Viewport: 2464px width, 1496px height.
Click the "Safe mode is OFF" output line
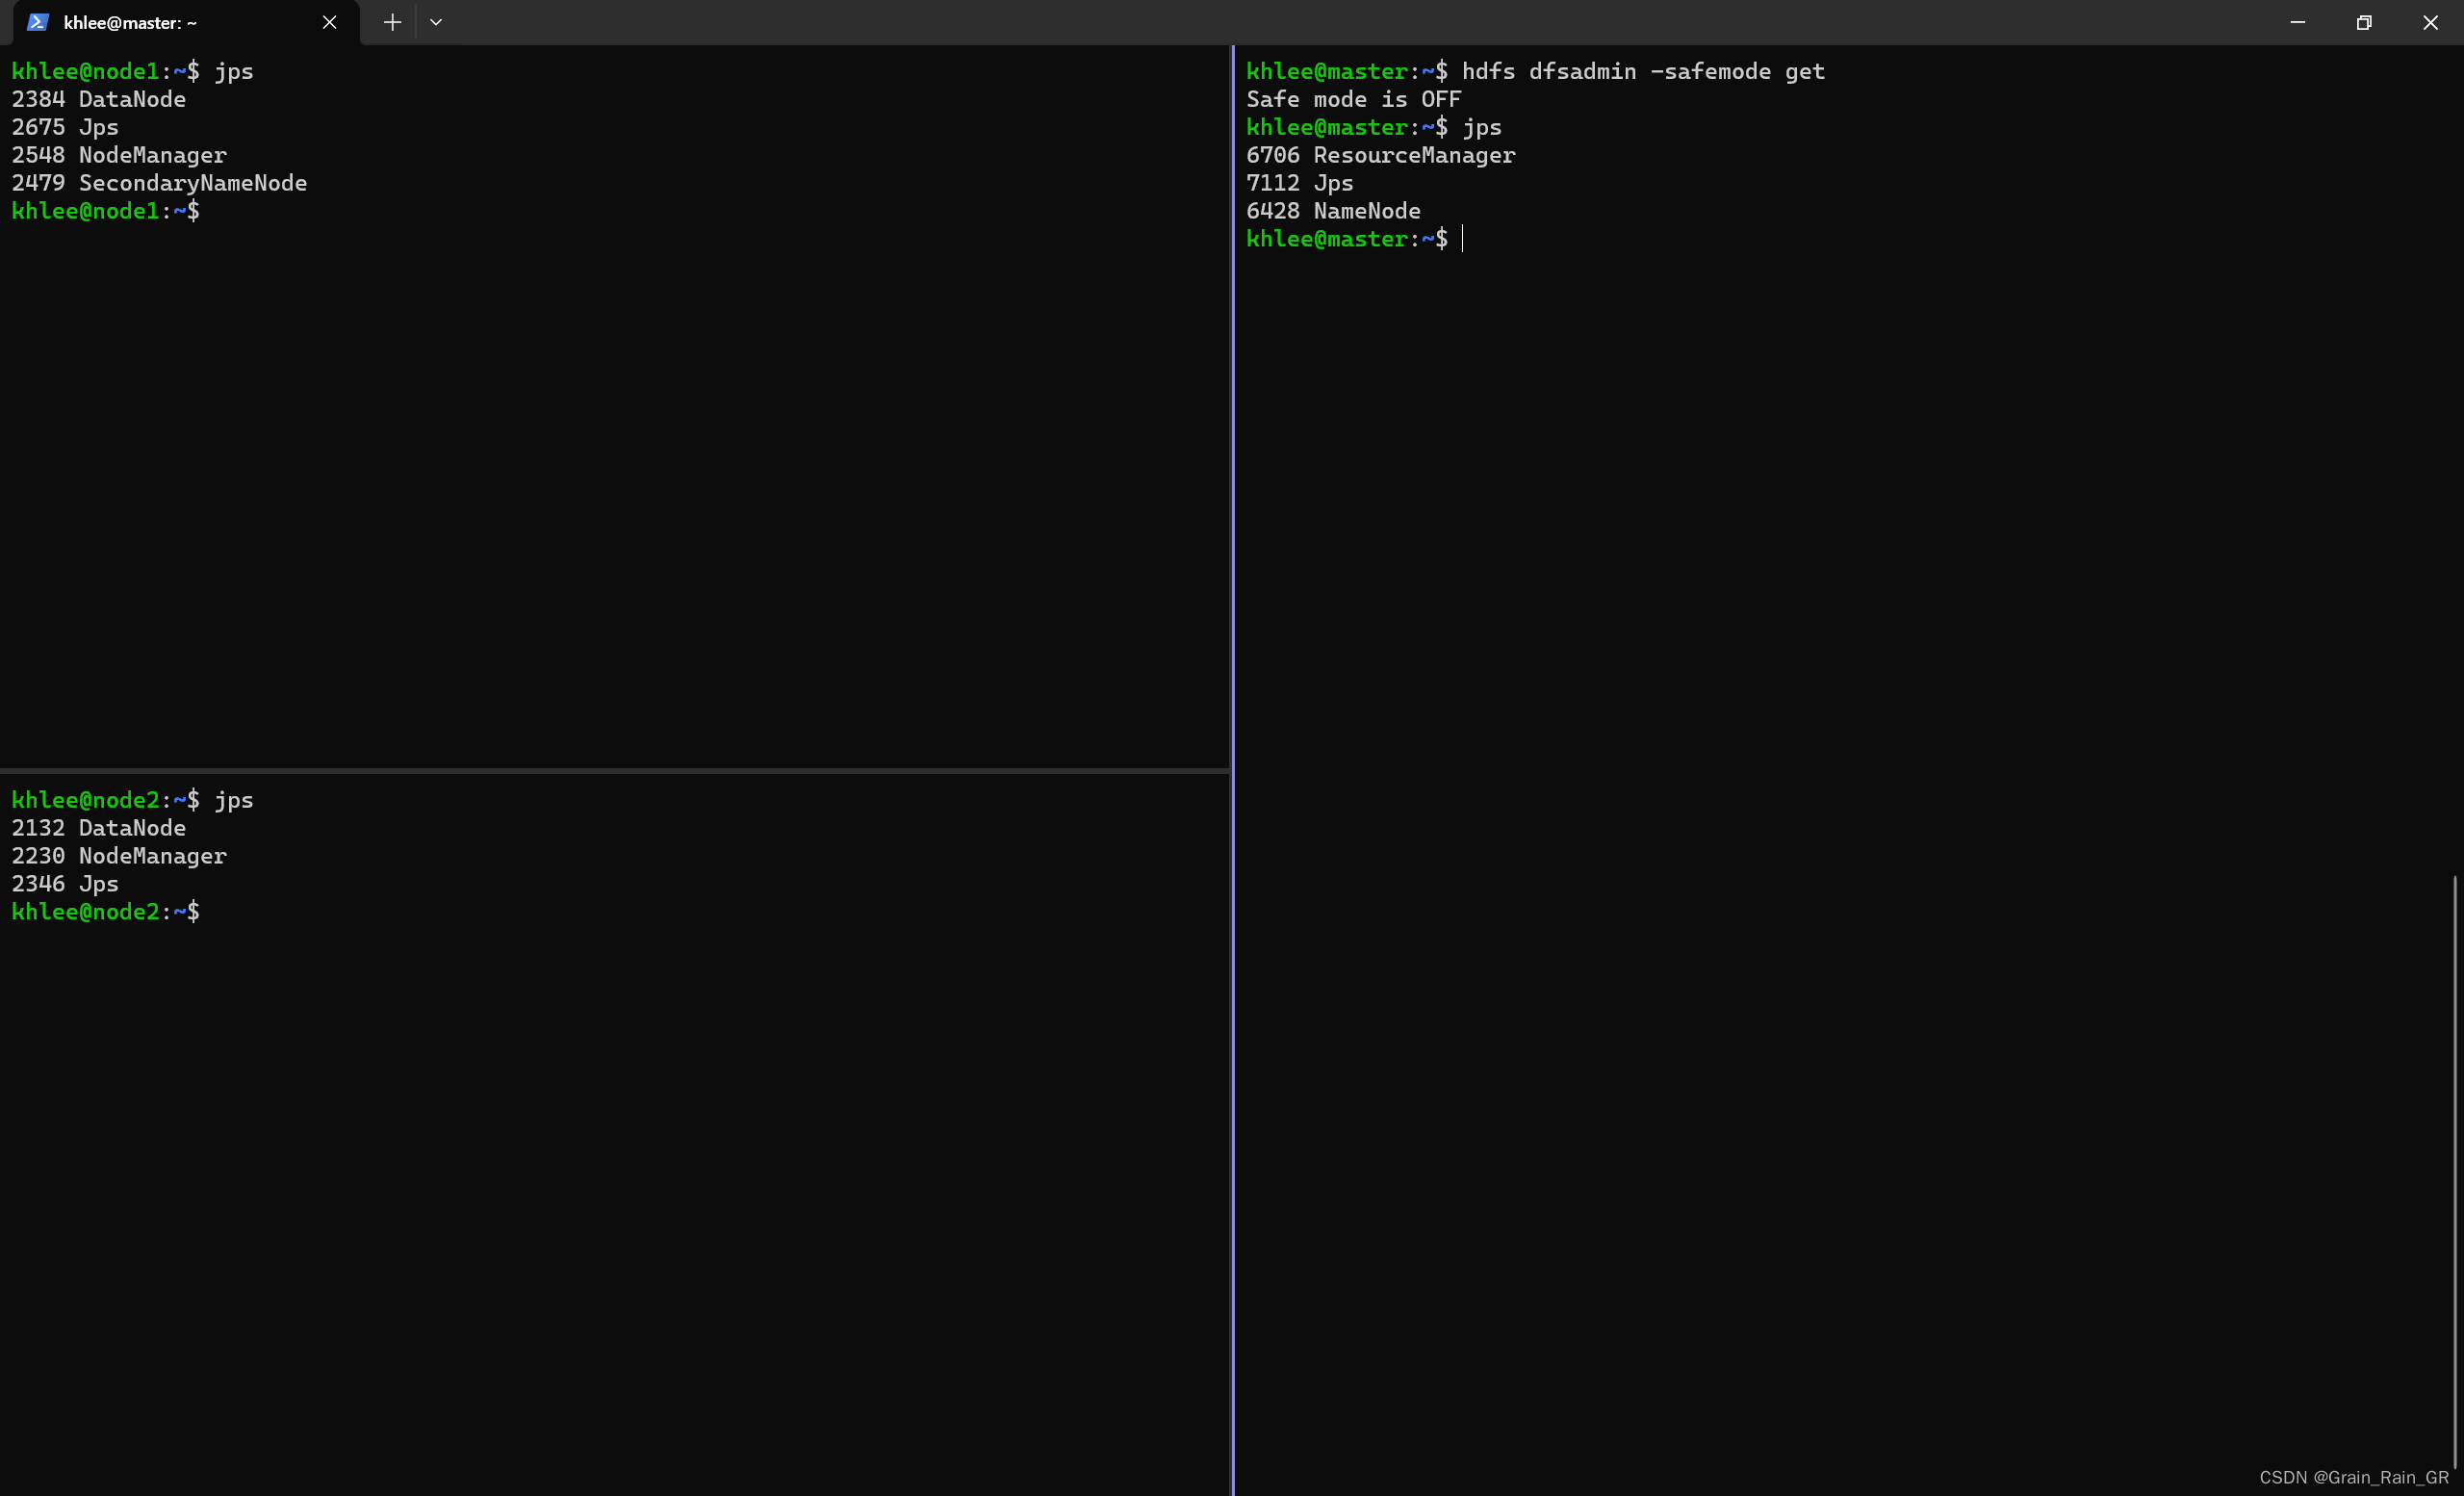click(x=1353, y=99)
